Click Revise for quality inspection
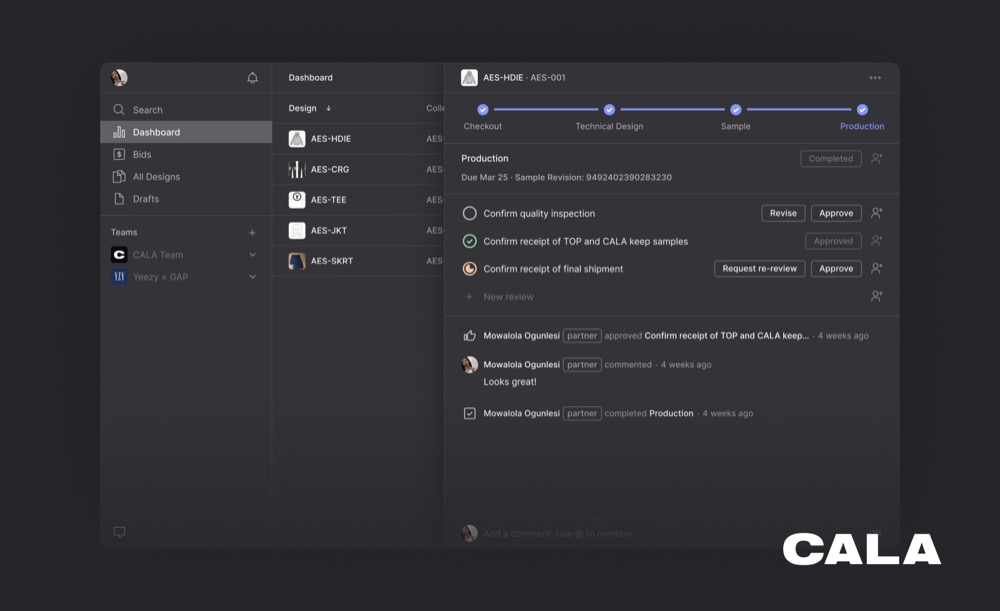 coord(783,213)
